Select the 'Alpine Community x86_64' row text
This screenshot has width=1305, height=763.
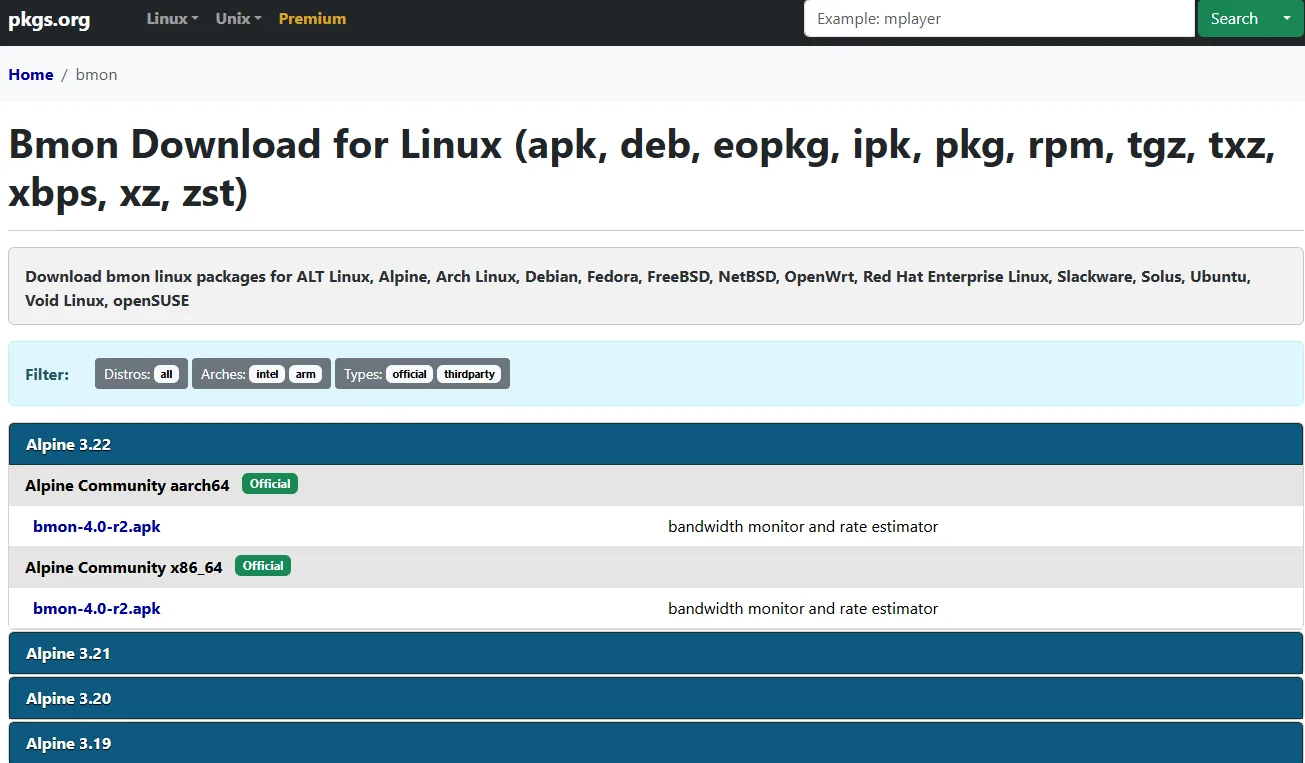[x=124, y=568]
